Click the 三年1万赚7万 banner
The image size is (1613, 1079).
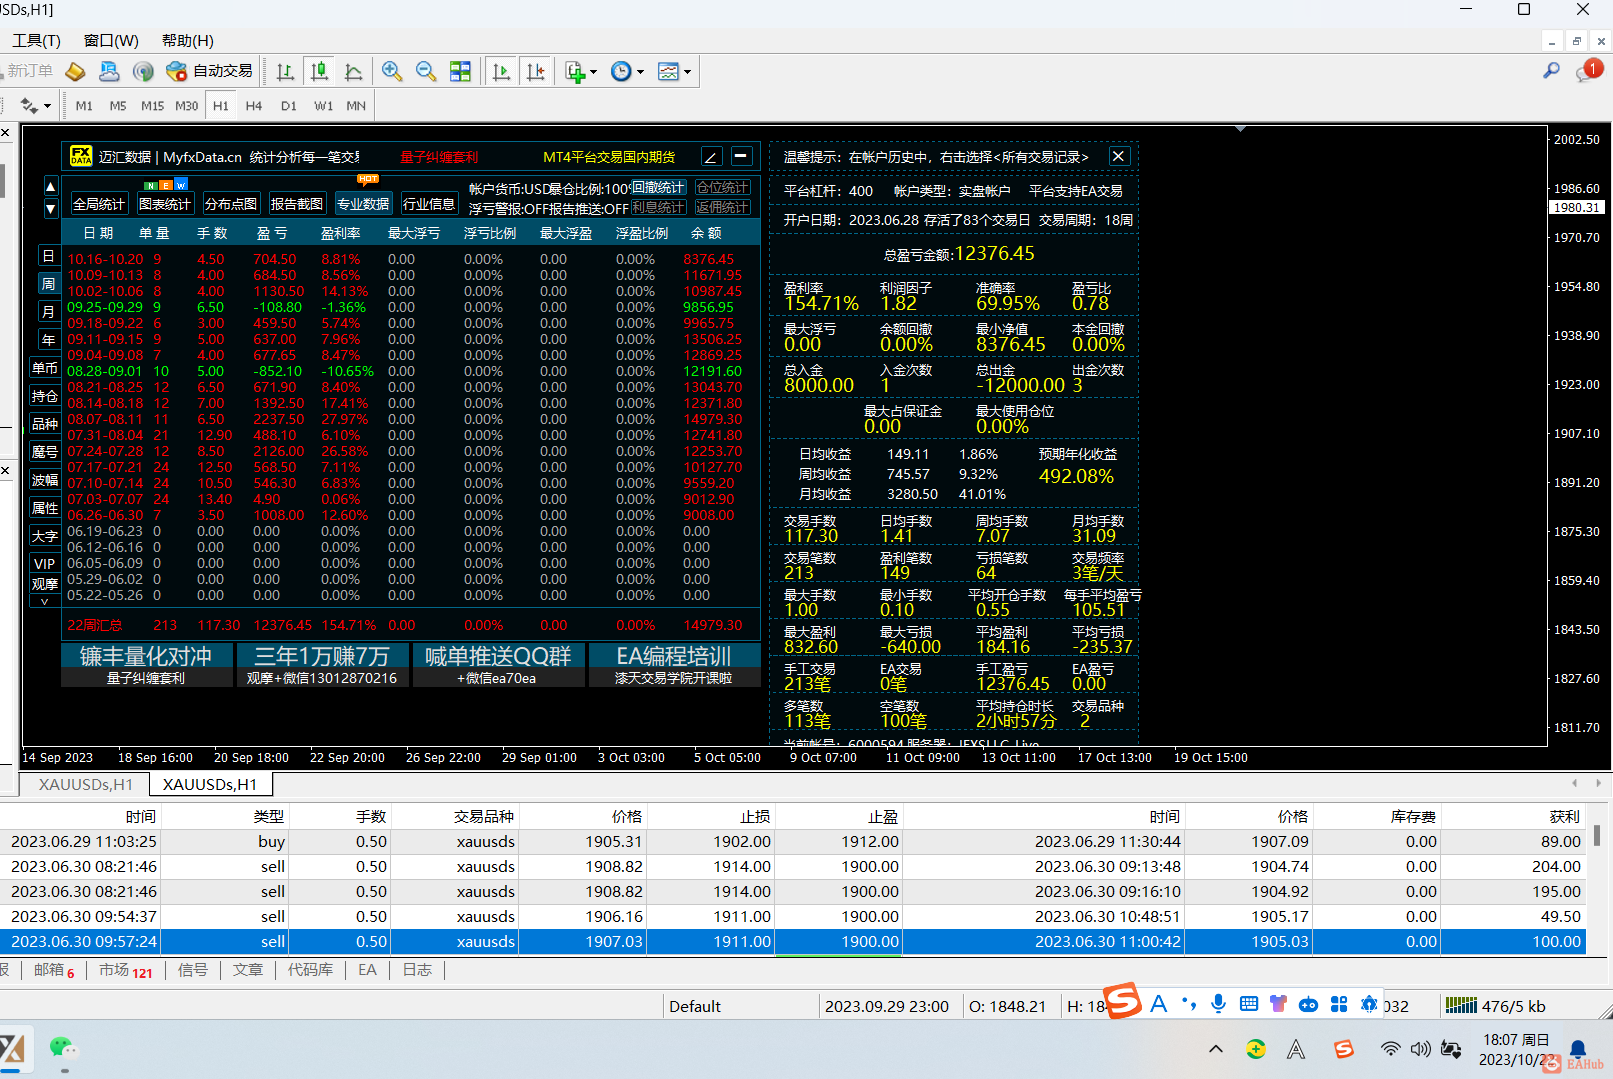322,665
